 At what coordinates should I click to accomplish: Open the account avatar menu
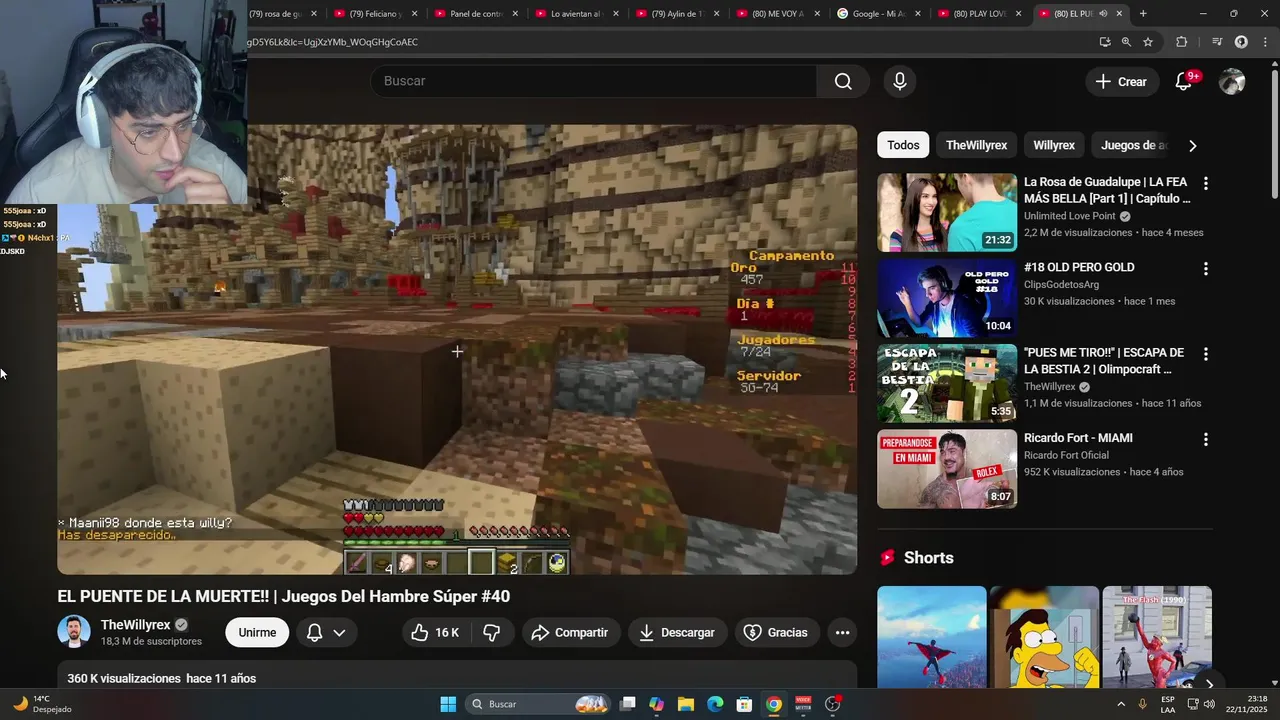click(x=1232, y=82)
